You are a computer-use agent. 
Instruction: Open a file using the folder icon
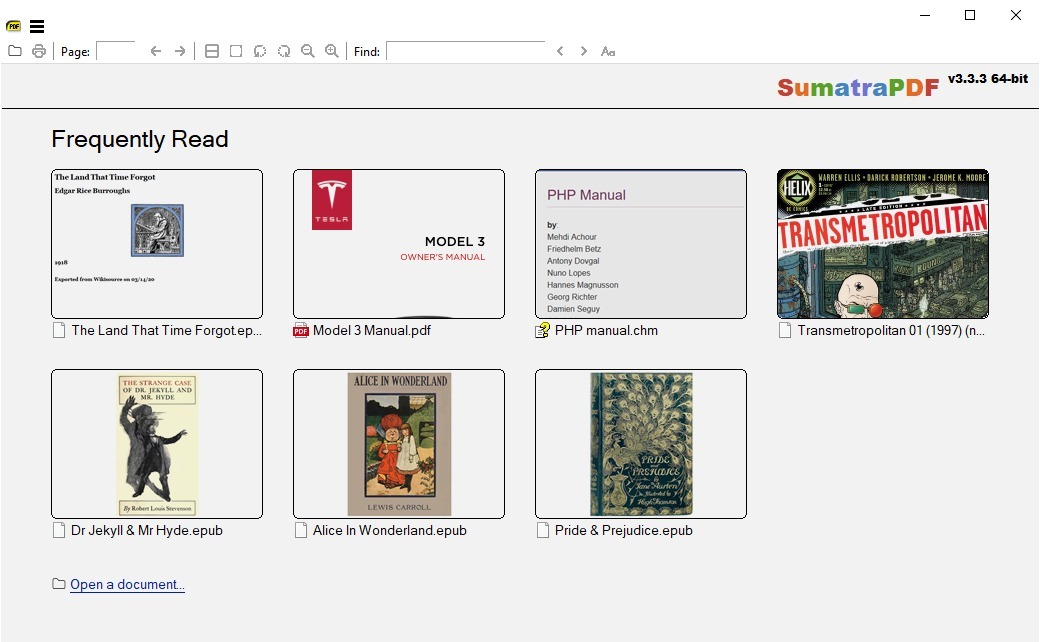pos(14,50)
